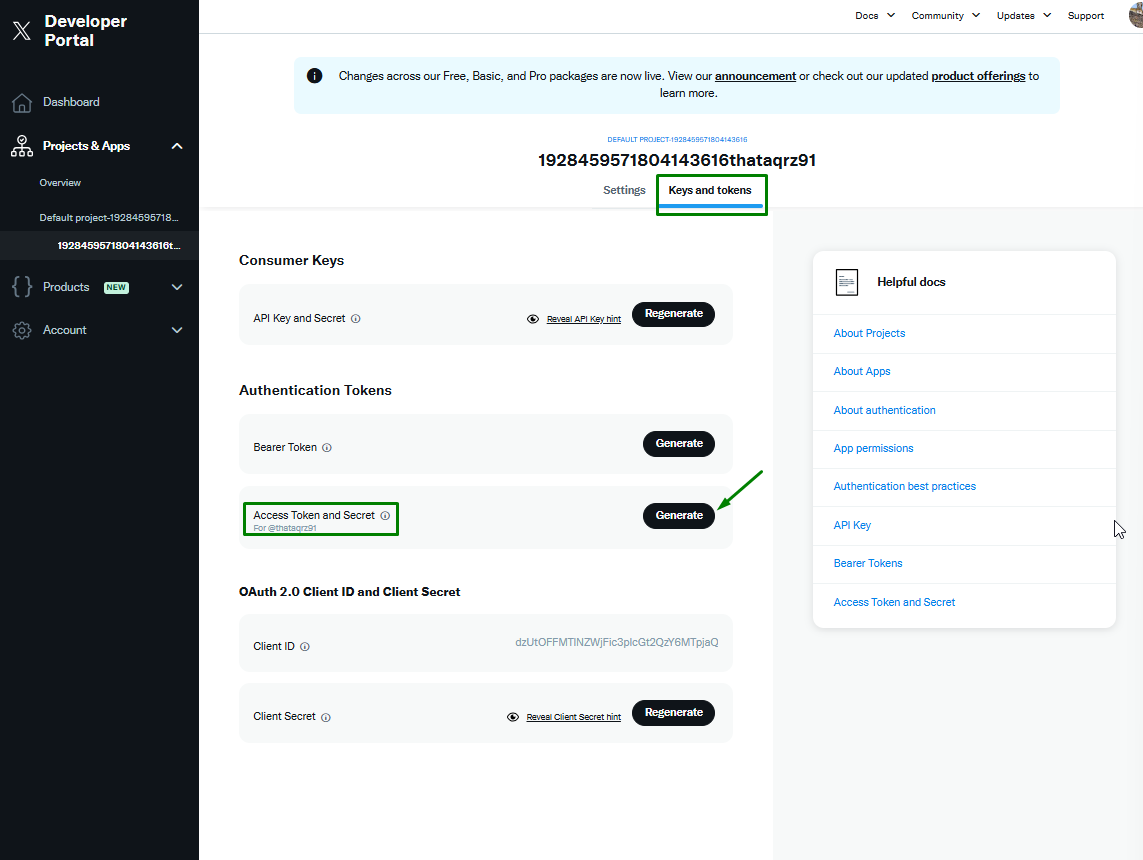Open Access Token and Secret help doc
This screenshot has width=1143, height=860.
(894, 602)
